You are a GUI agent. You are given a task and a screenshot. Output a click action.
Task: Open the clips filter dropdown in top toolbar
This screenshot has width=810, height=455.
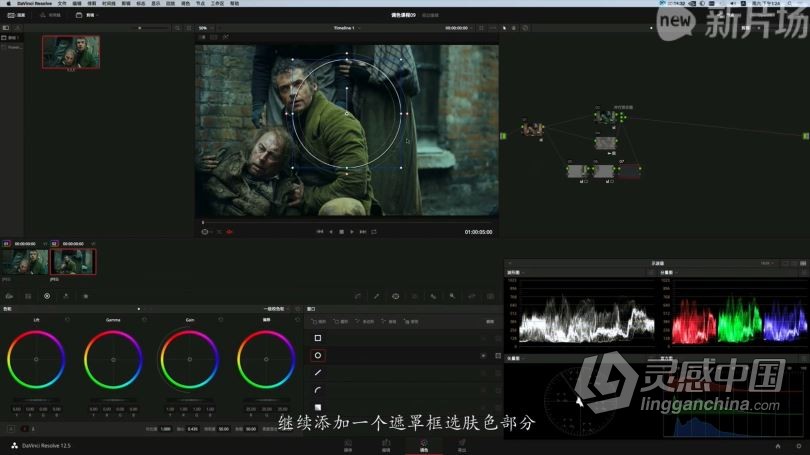tap(88, 15)
